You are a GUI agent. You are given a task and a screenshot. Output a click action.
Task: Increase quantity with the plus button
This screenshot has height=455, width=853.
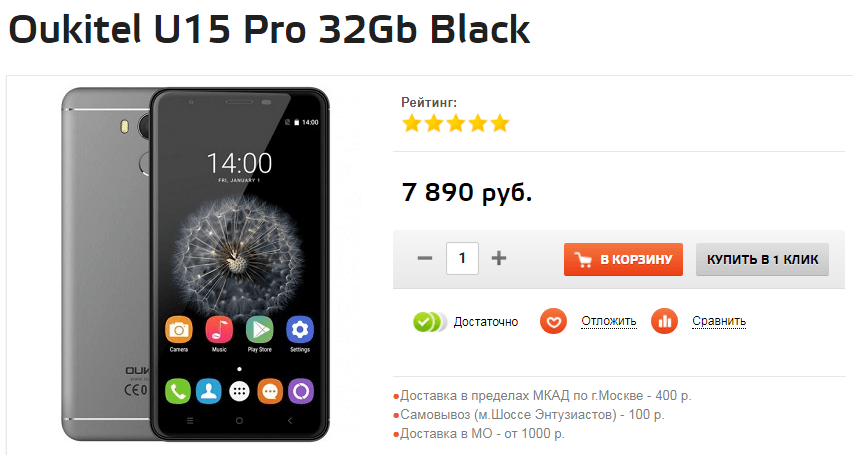499,258
